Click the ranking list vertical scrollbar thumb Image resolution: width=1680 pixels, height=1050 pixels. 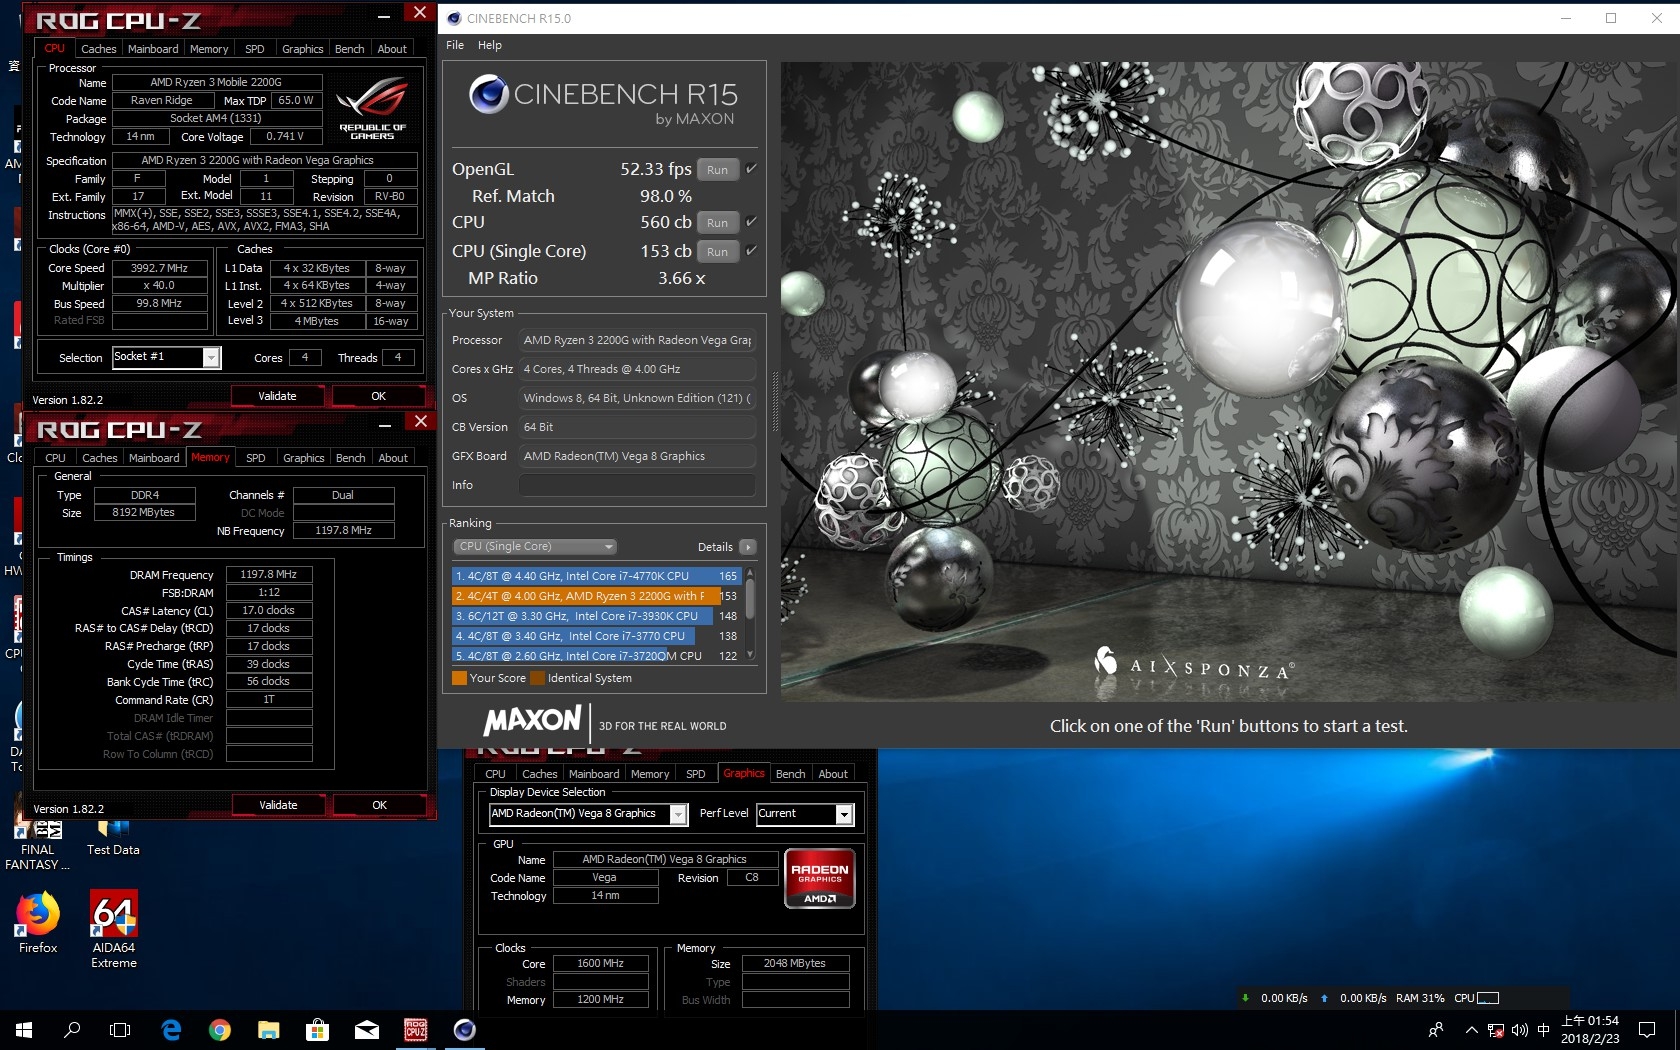[750, 600]
